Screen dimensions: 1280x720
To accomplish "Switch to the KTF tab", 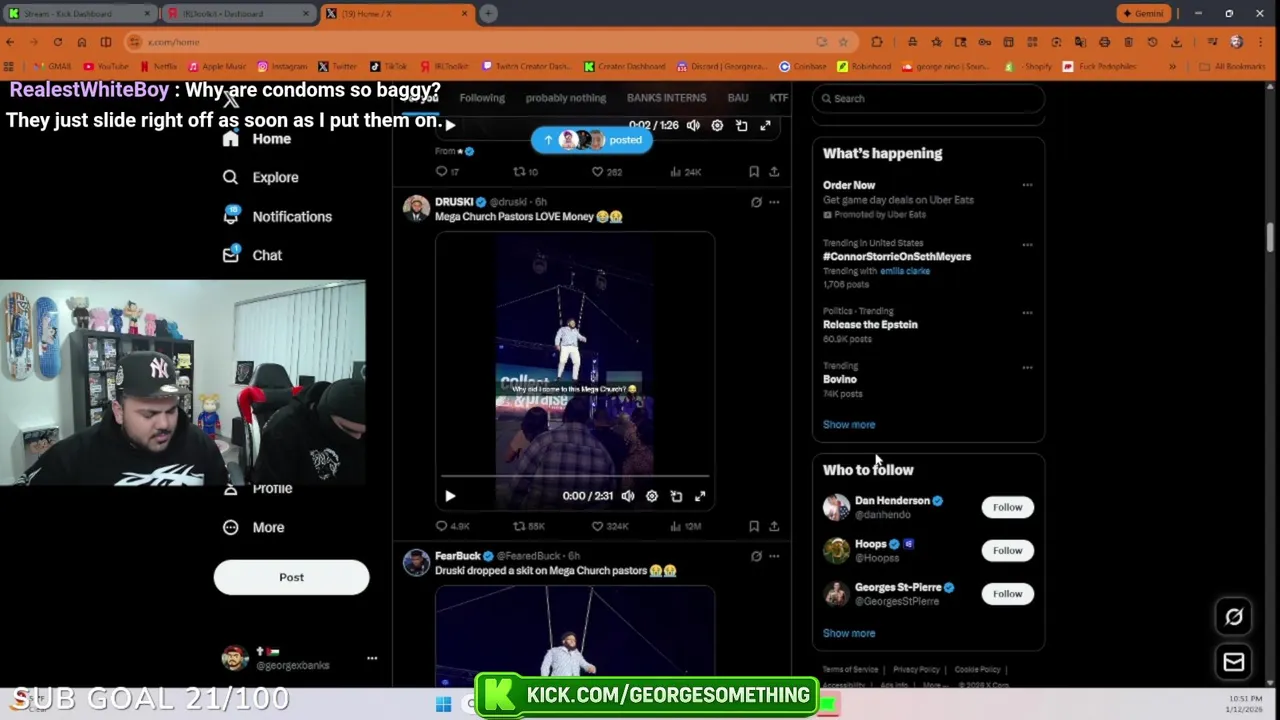I will pyautogui.click(x=778, y=98).
